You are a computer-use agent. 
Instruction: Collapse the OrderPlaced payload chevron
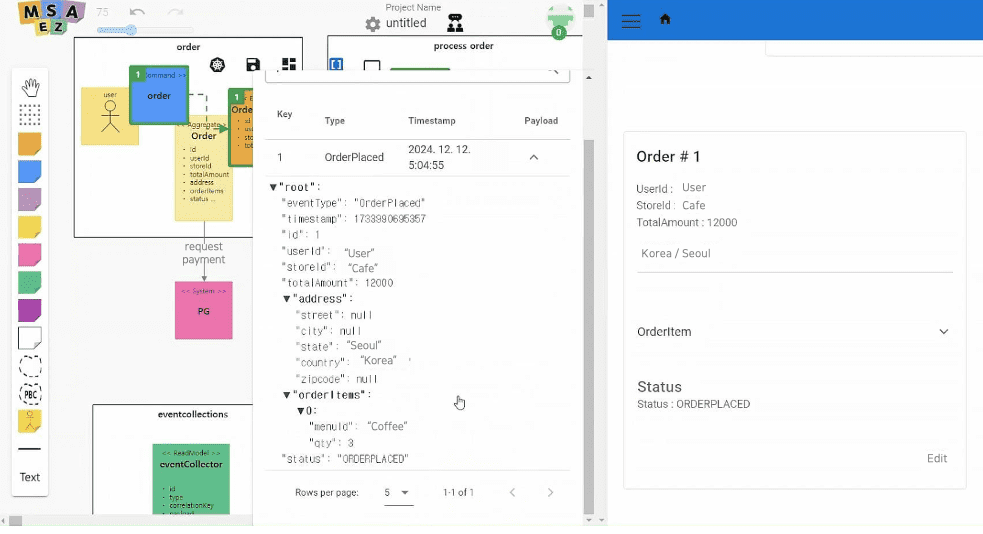click(534, 157)
